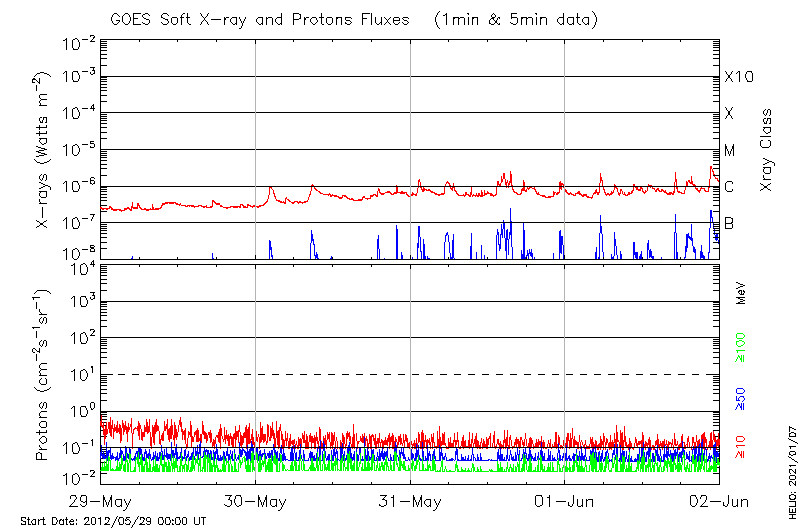Click the 10⁴ tick on the protons axis

tap(82, 266)
